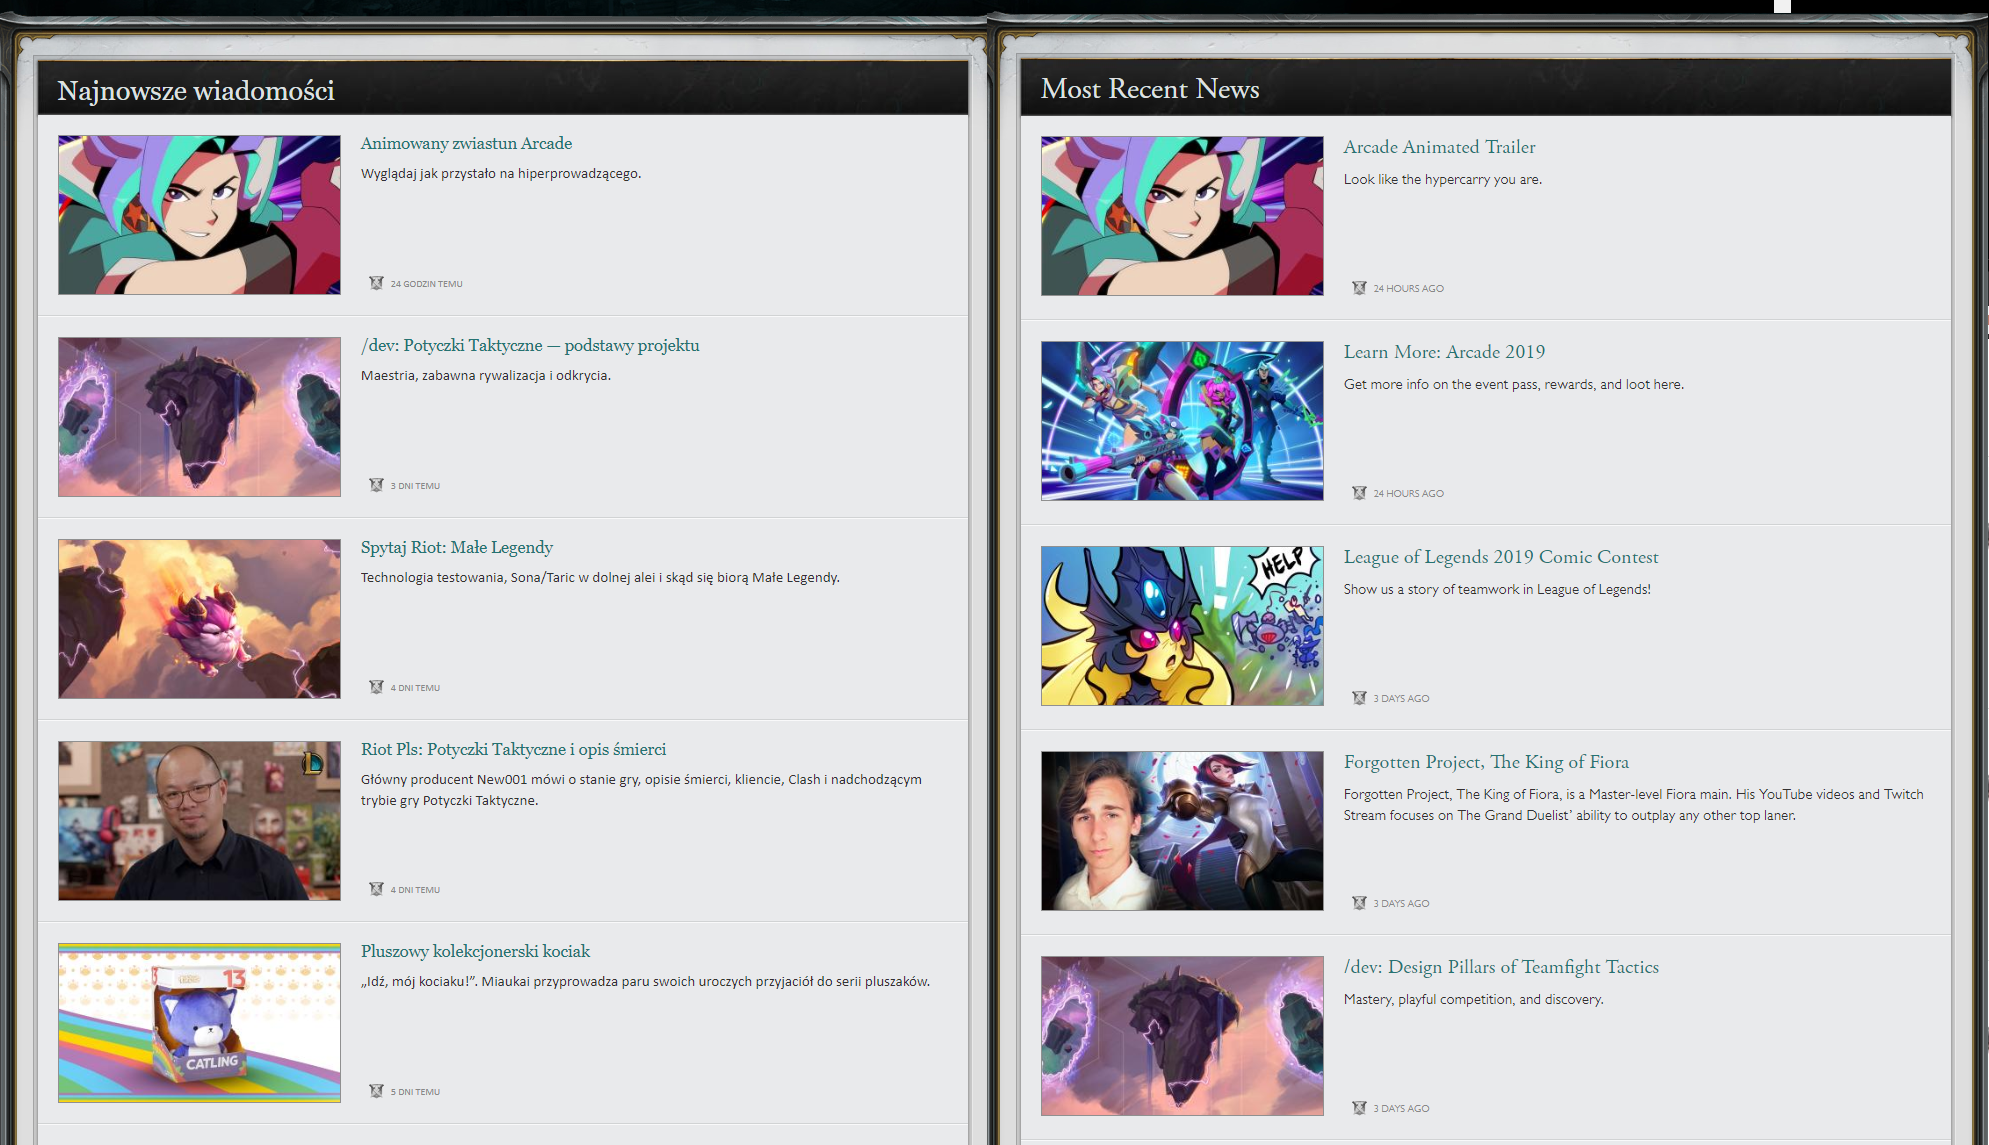Click the New001 producer video thumbnail
This screenshot has width=1989, height=1145.
[199, 821]
